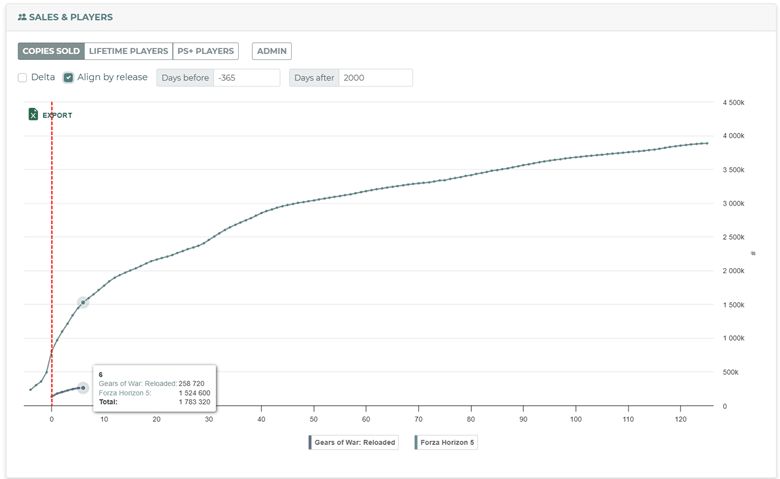Viewport: 780px width, 479px height.
Task: Click the EXPORT link text
Action: tap(57, 115)
